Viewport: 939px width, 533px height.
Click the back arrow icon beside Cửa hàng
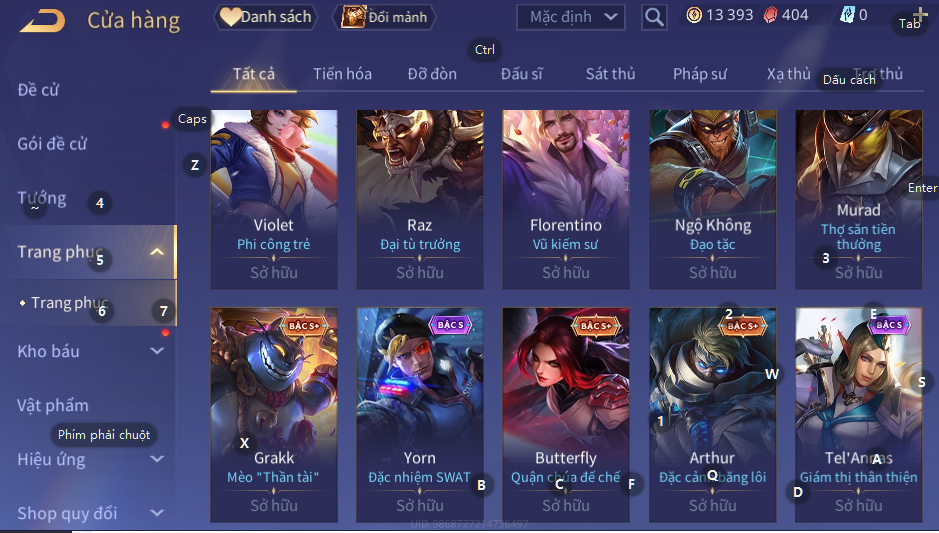point(43,21)
